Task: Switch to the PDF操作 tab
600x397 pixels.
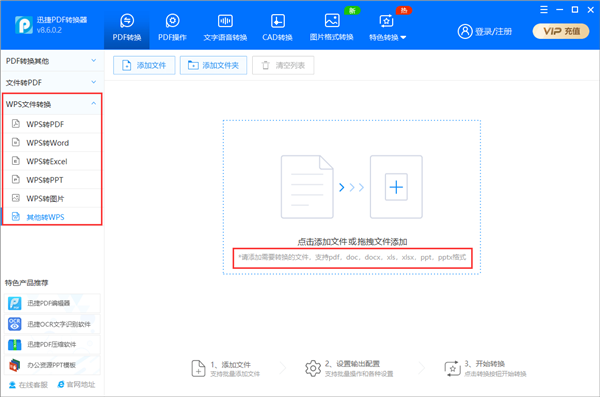Action: 172,27
